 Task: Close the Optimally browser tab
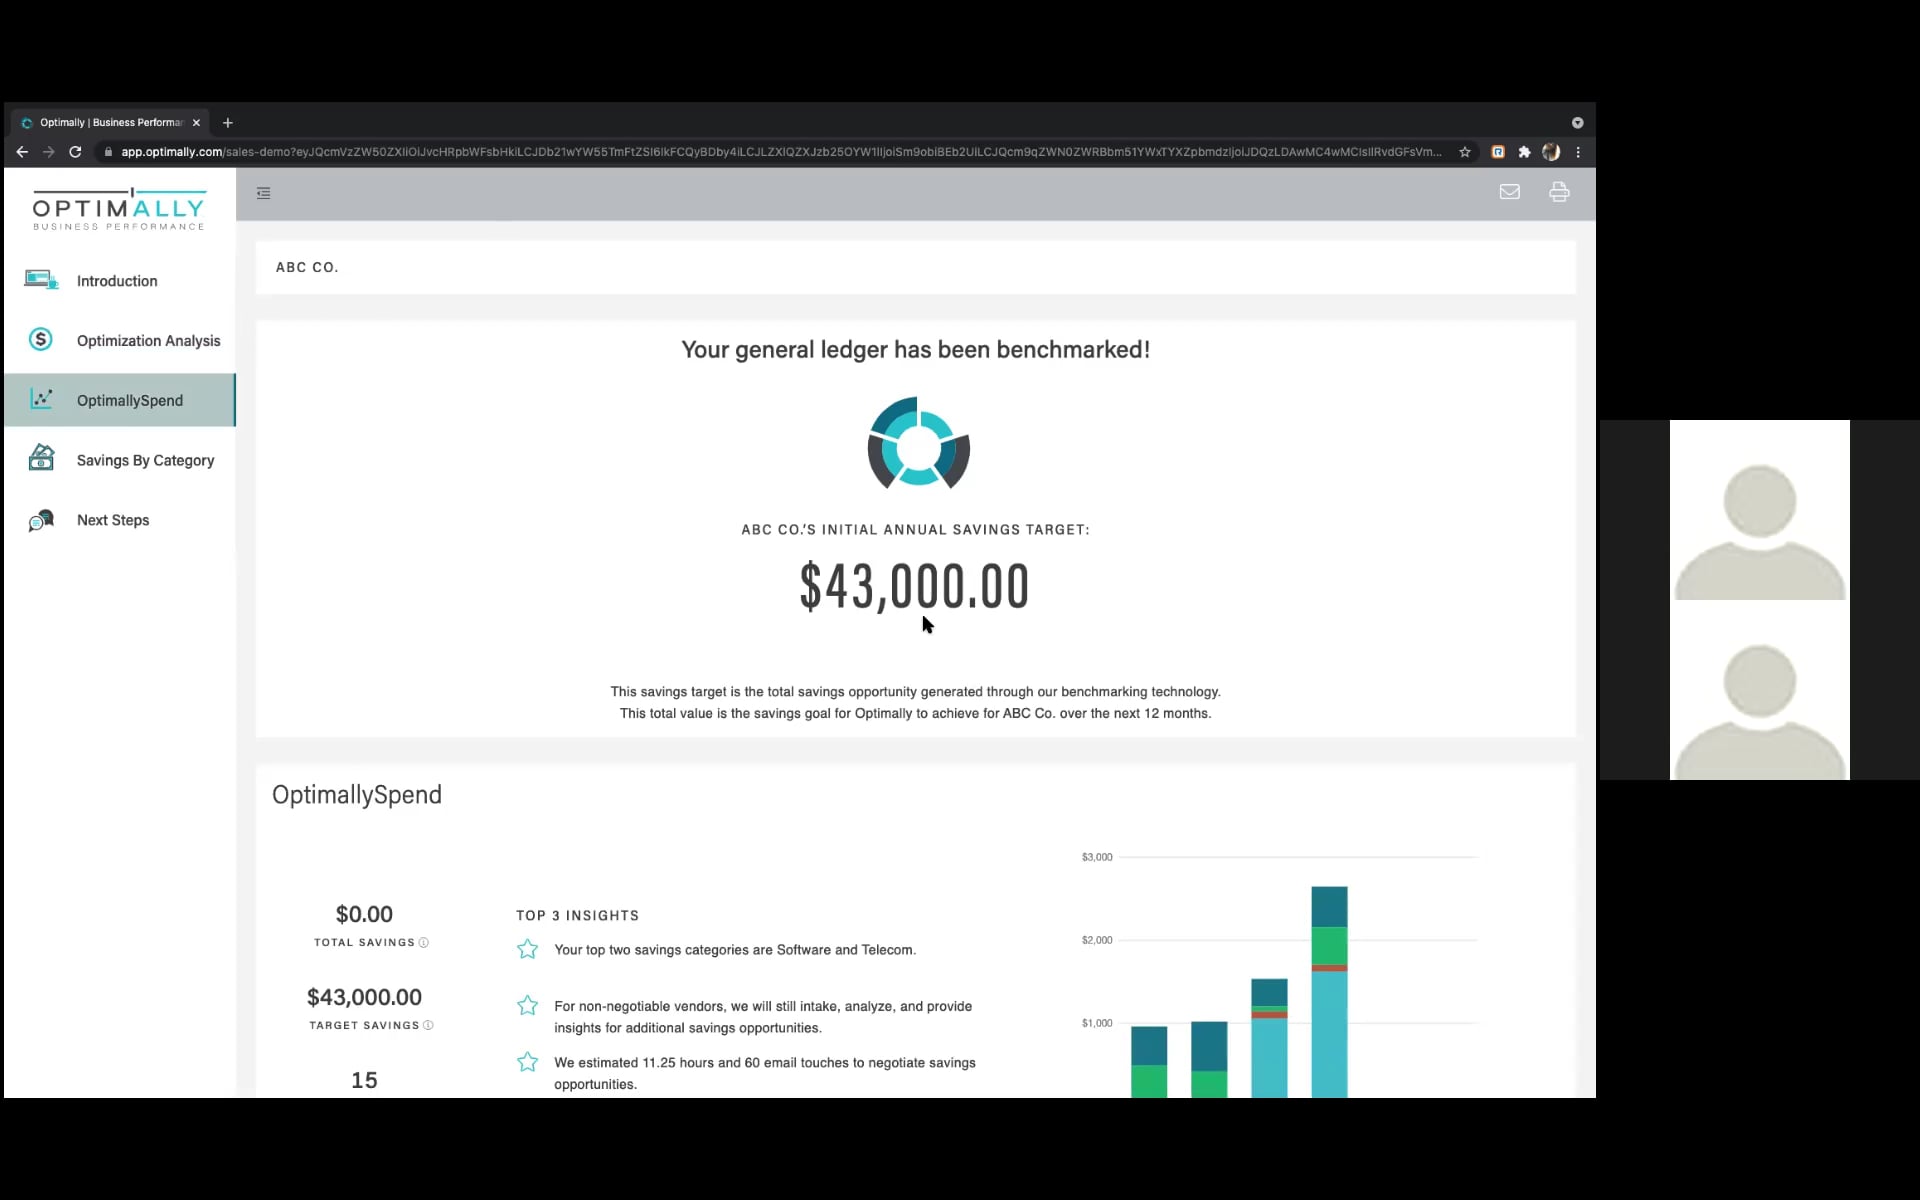tap(196, 123)
